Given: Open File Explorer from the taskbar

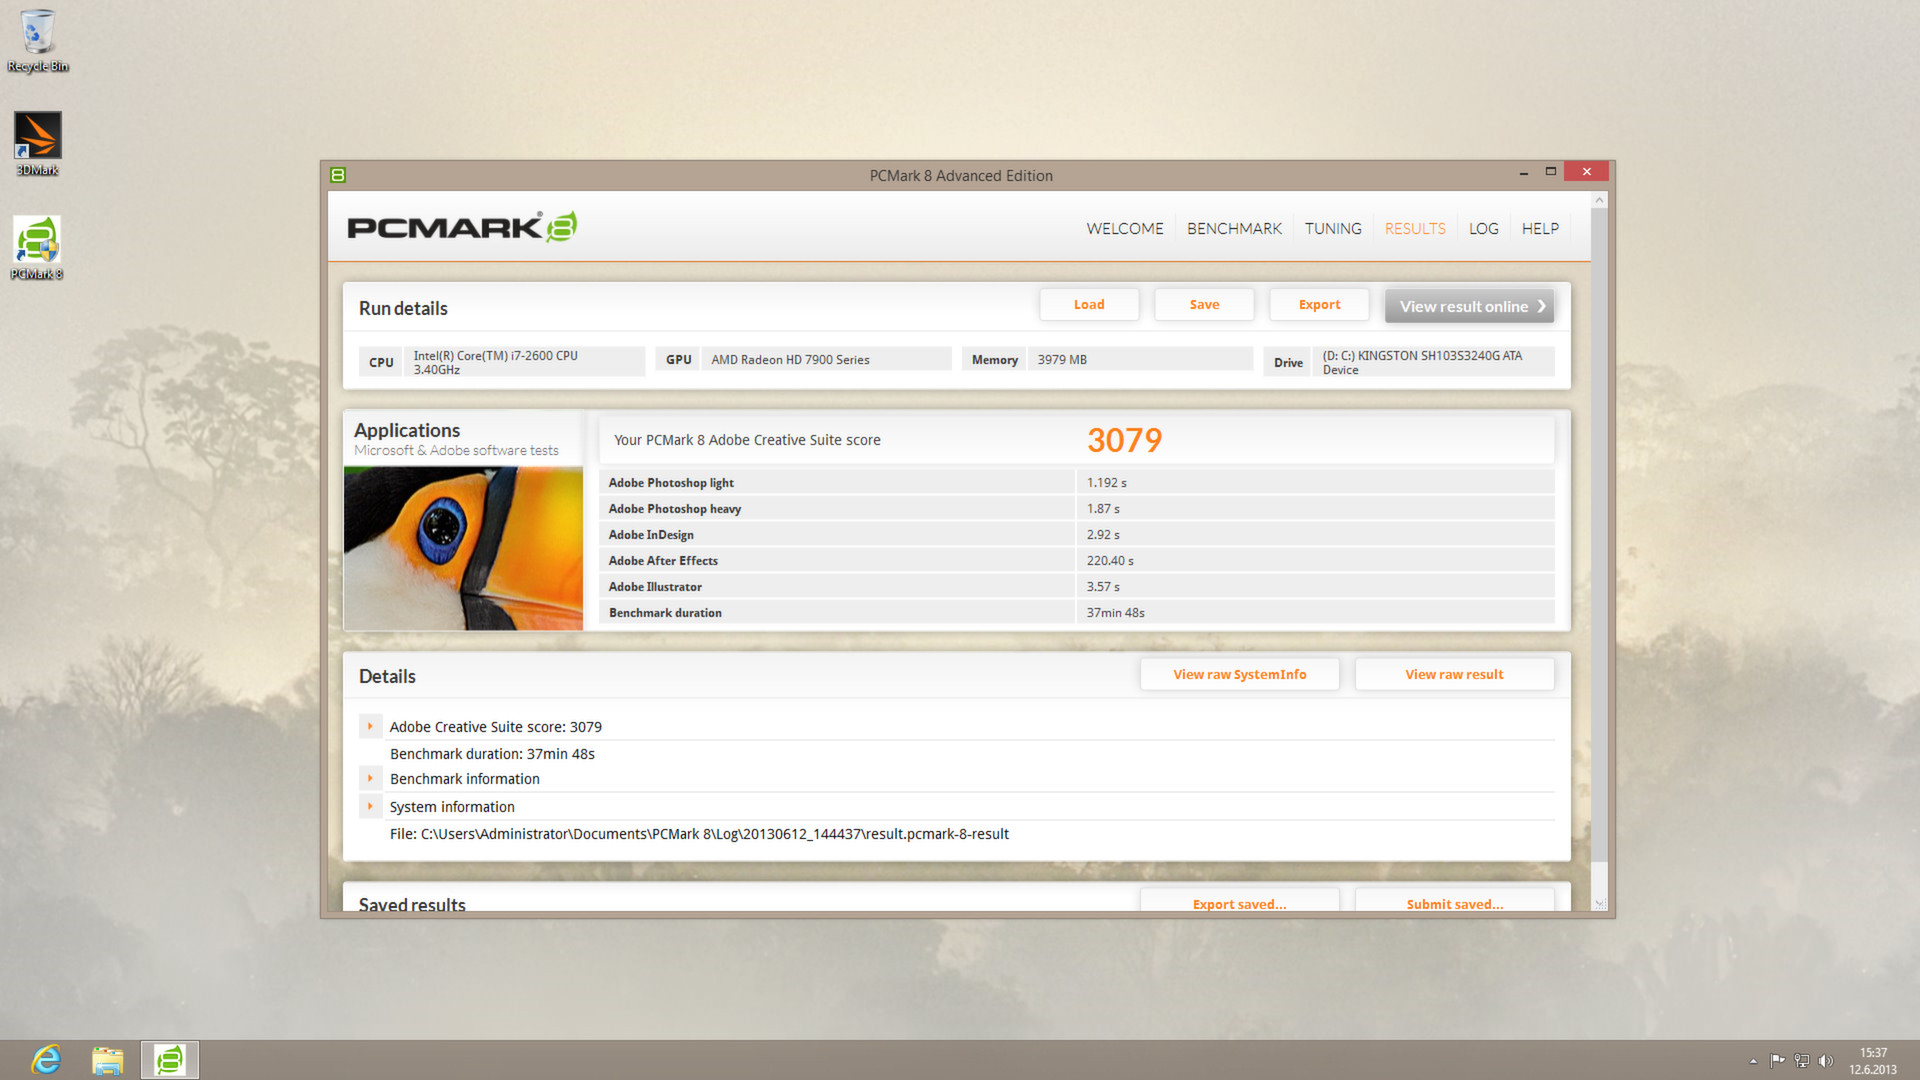Looking at the screenshot, I should (x=107, y=1059).
